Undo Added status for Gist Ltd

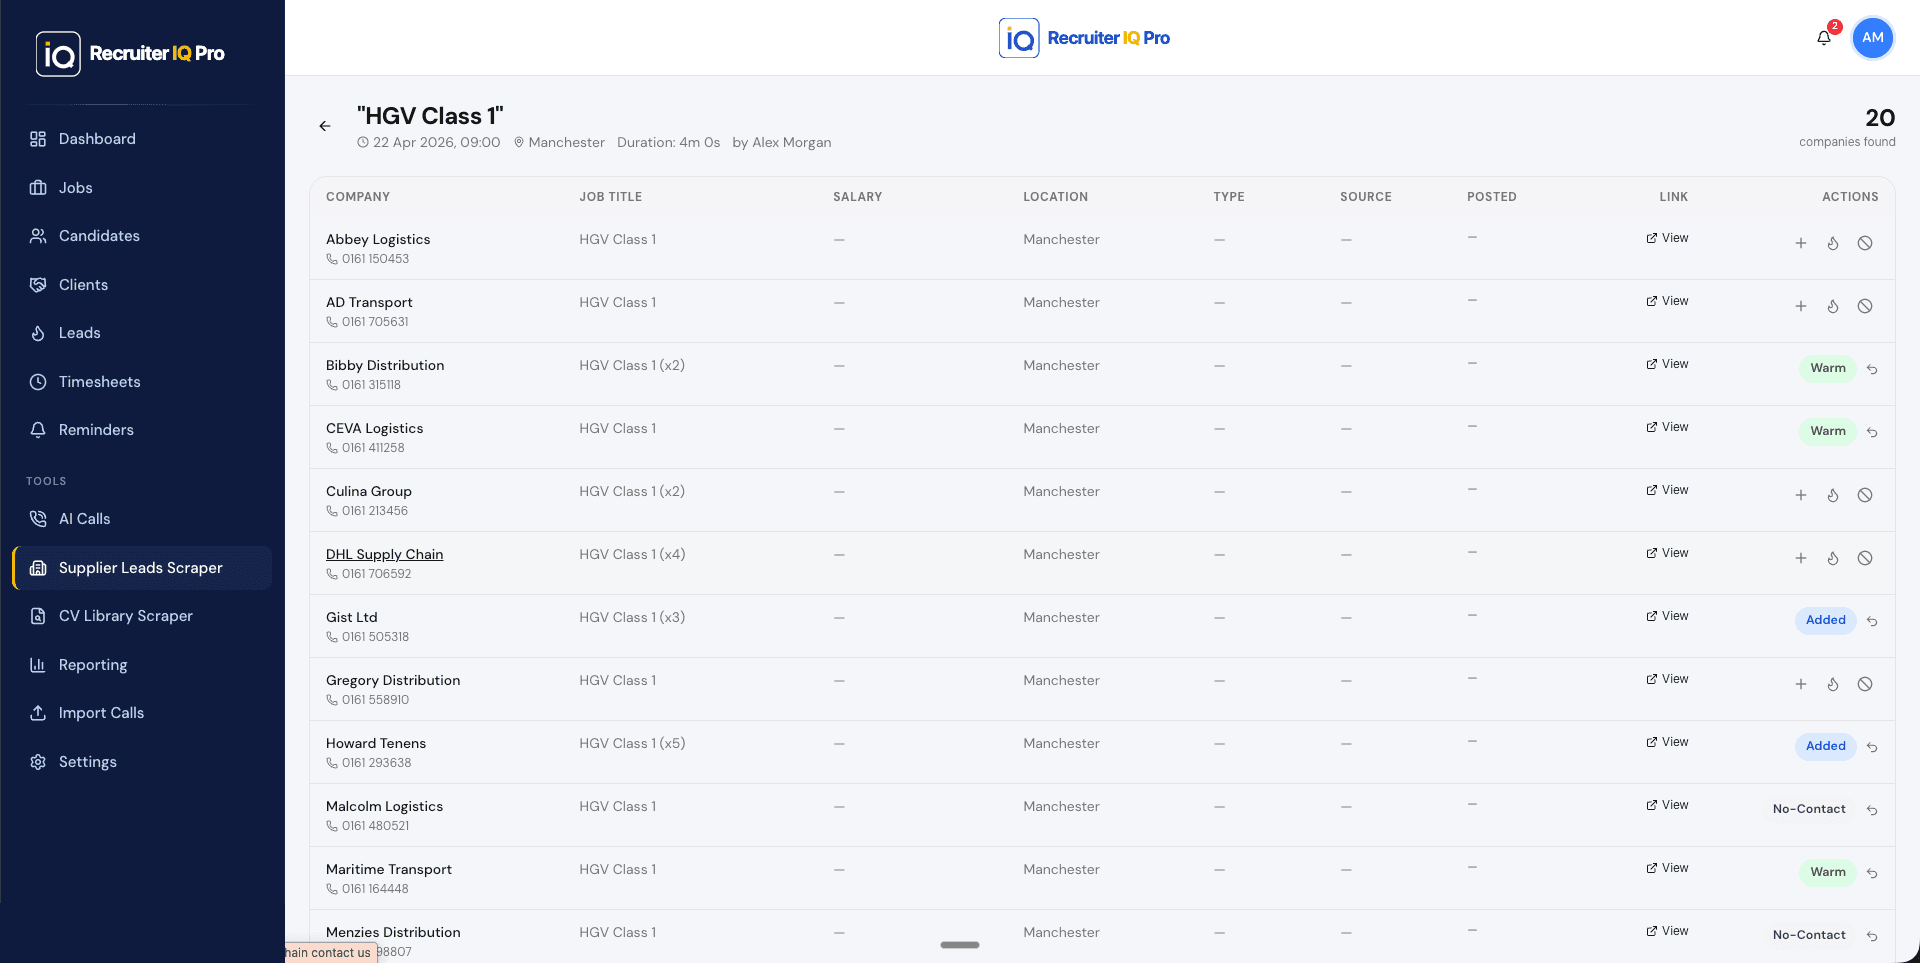[1872, 621]
